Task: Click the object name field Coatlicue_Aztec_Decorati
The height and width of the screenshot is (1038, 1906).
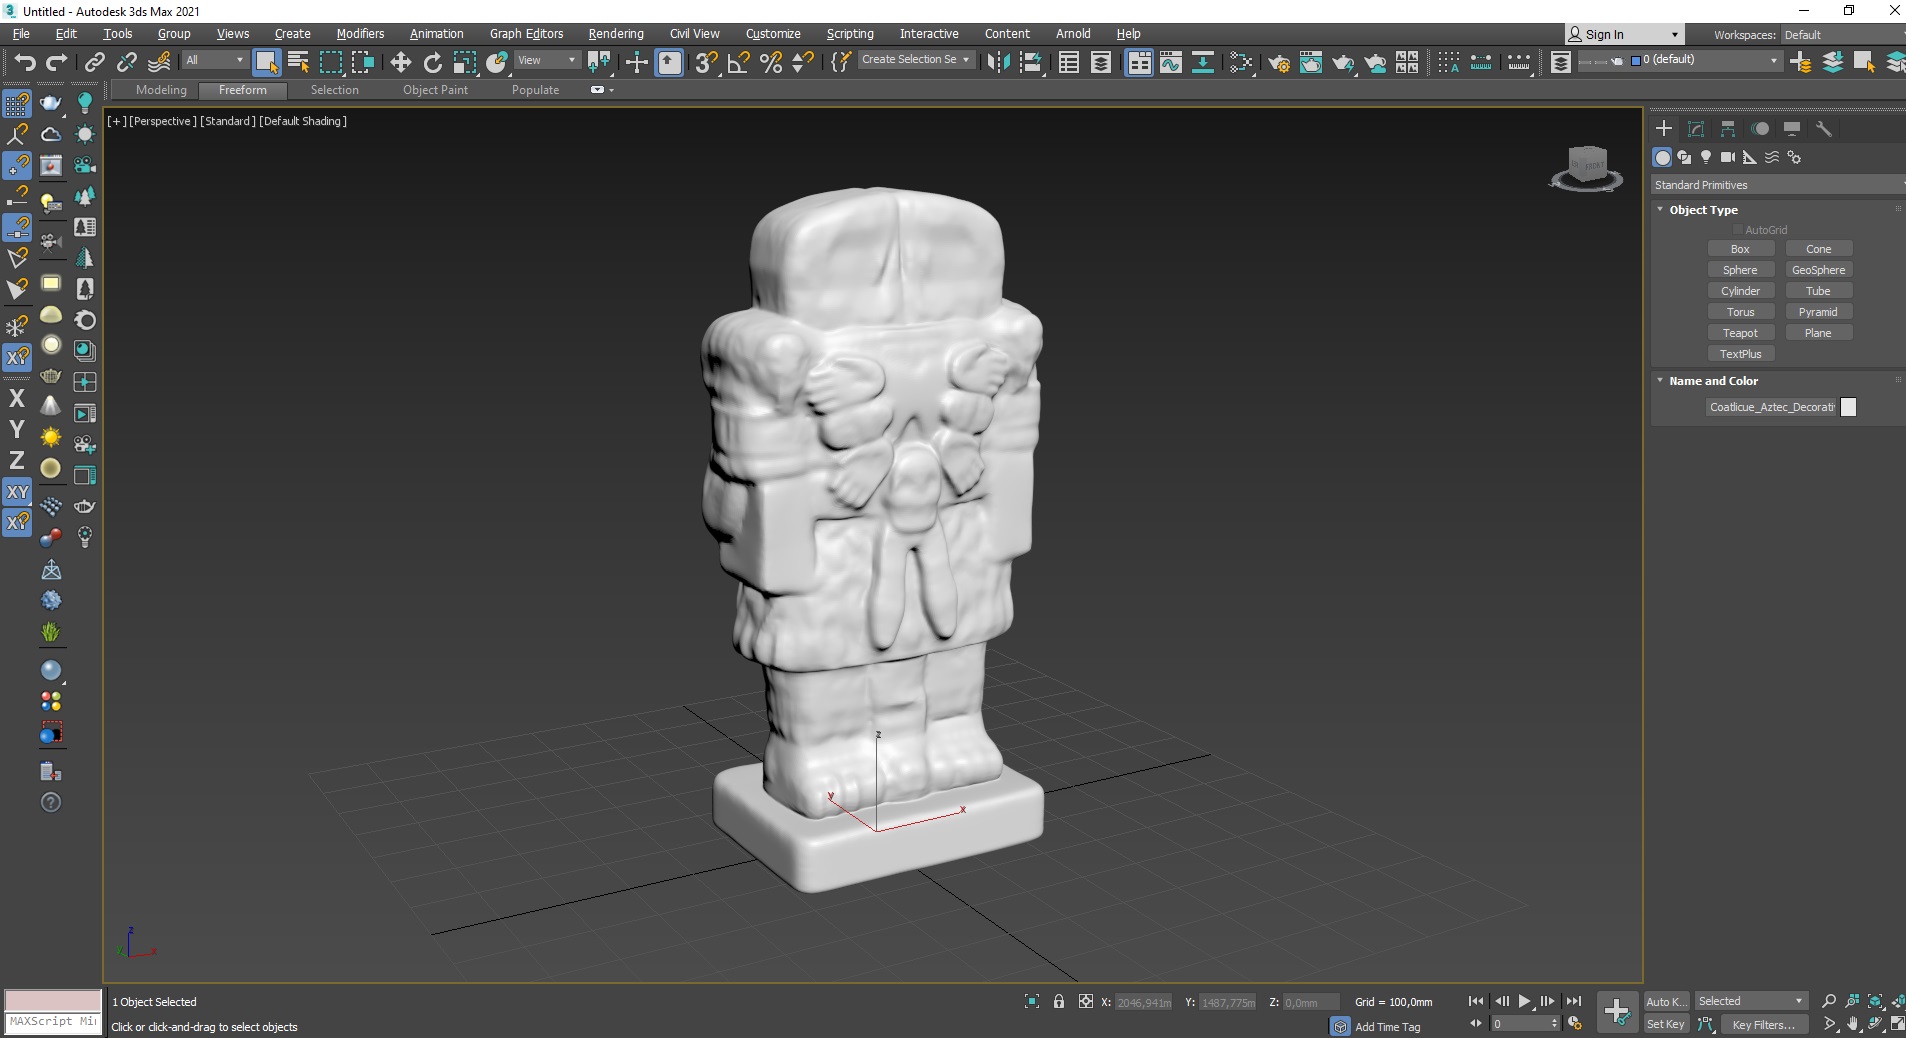Action: coord(1772,407)
